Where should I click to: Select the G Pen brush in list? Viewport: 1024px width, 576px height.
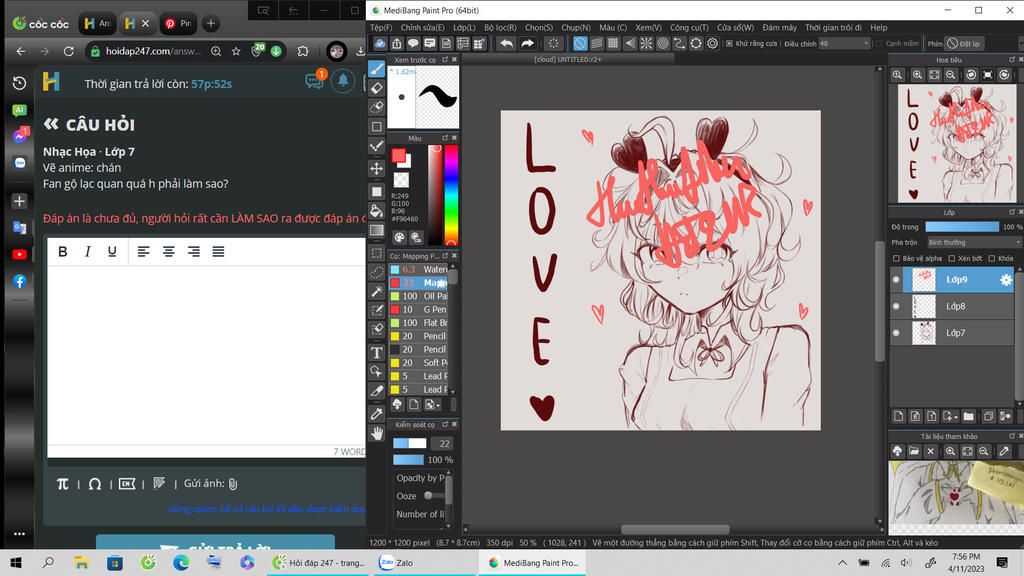tap(419, 310)
